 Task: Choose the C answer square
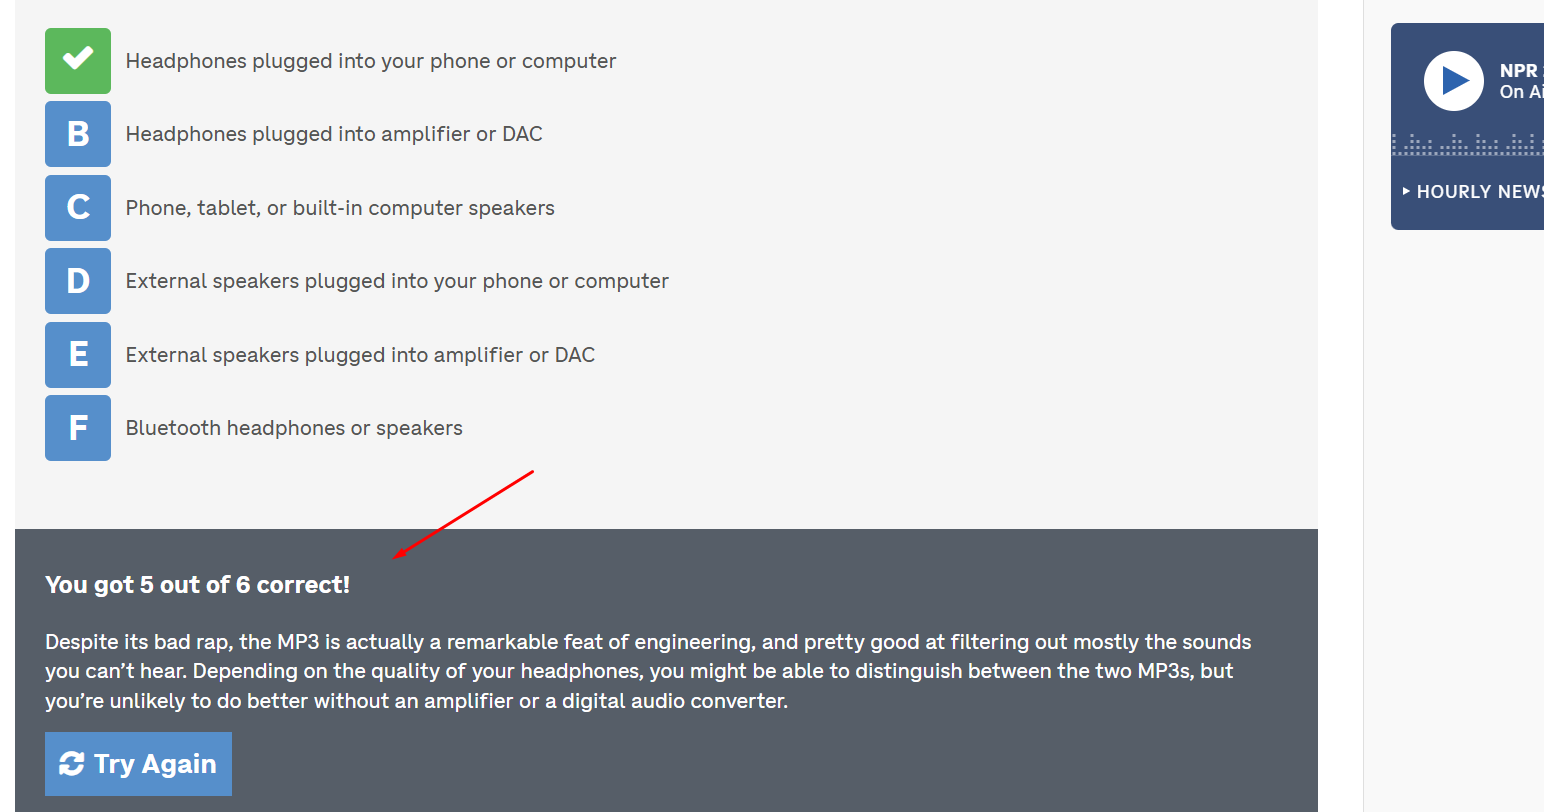click(x=78, y=208)
